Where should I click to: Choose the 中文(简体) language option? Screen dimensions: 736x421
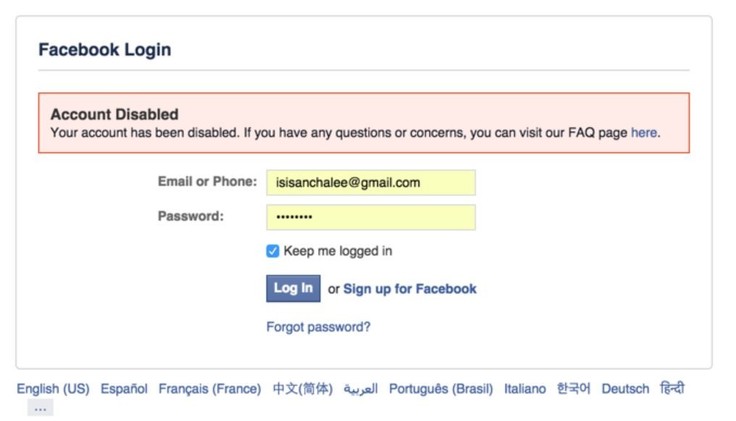(302, 389)
